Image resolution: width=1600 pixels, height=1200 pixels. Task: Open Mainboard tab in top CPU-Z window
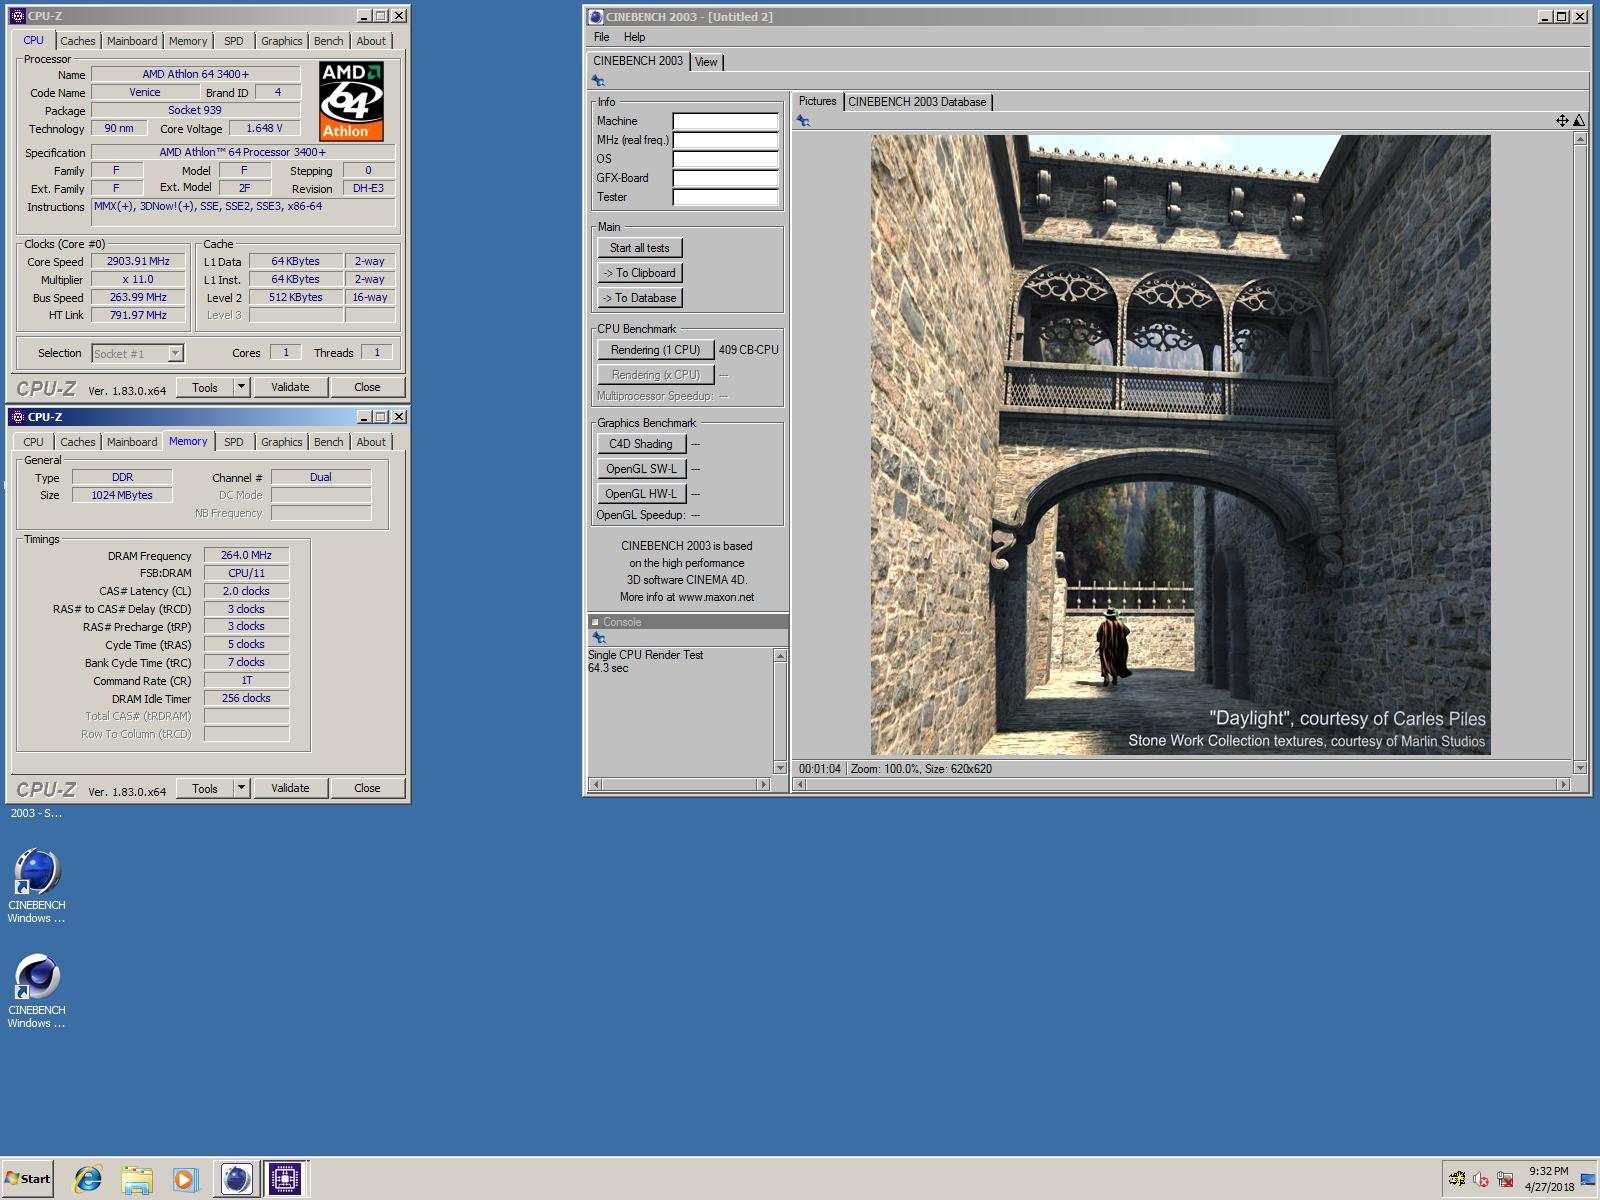click(x=132, y=41)
